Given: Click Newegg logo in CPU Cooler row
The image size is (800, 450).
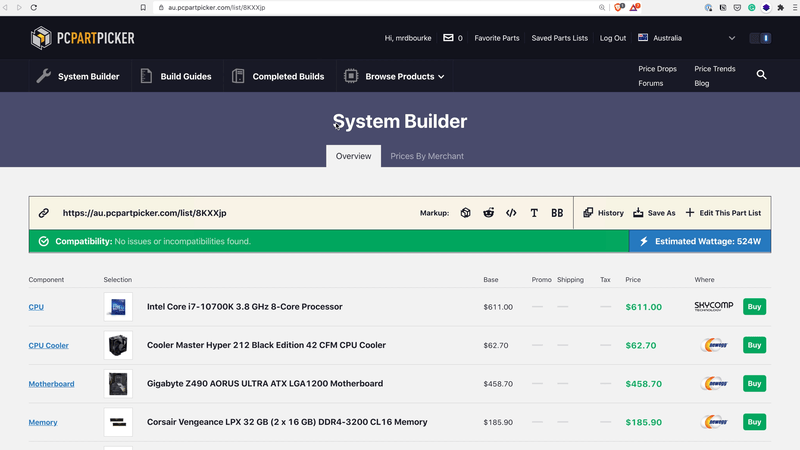Looking at the screenshot, I should 713,345.
